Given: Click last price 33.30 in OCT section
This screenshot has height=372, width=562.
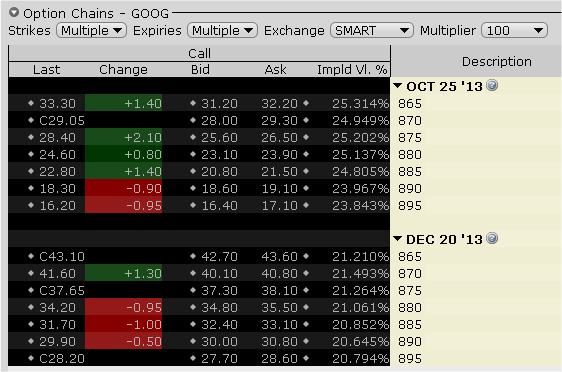Looking at the screenshot, I should pyautogui.click(x=57, y=104).
